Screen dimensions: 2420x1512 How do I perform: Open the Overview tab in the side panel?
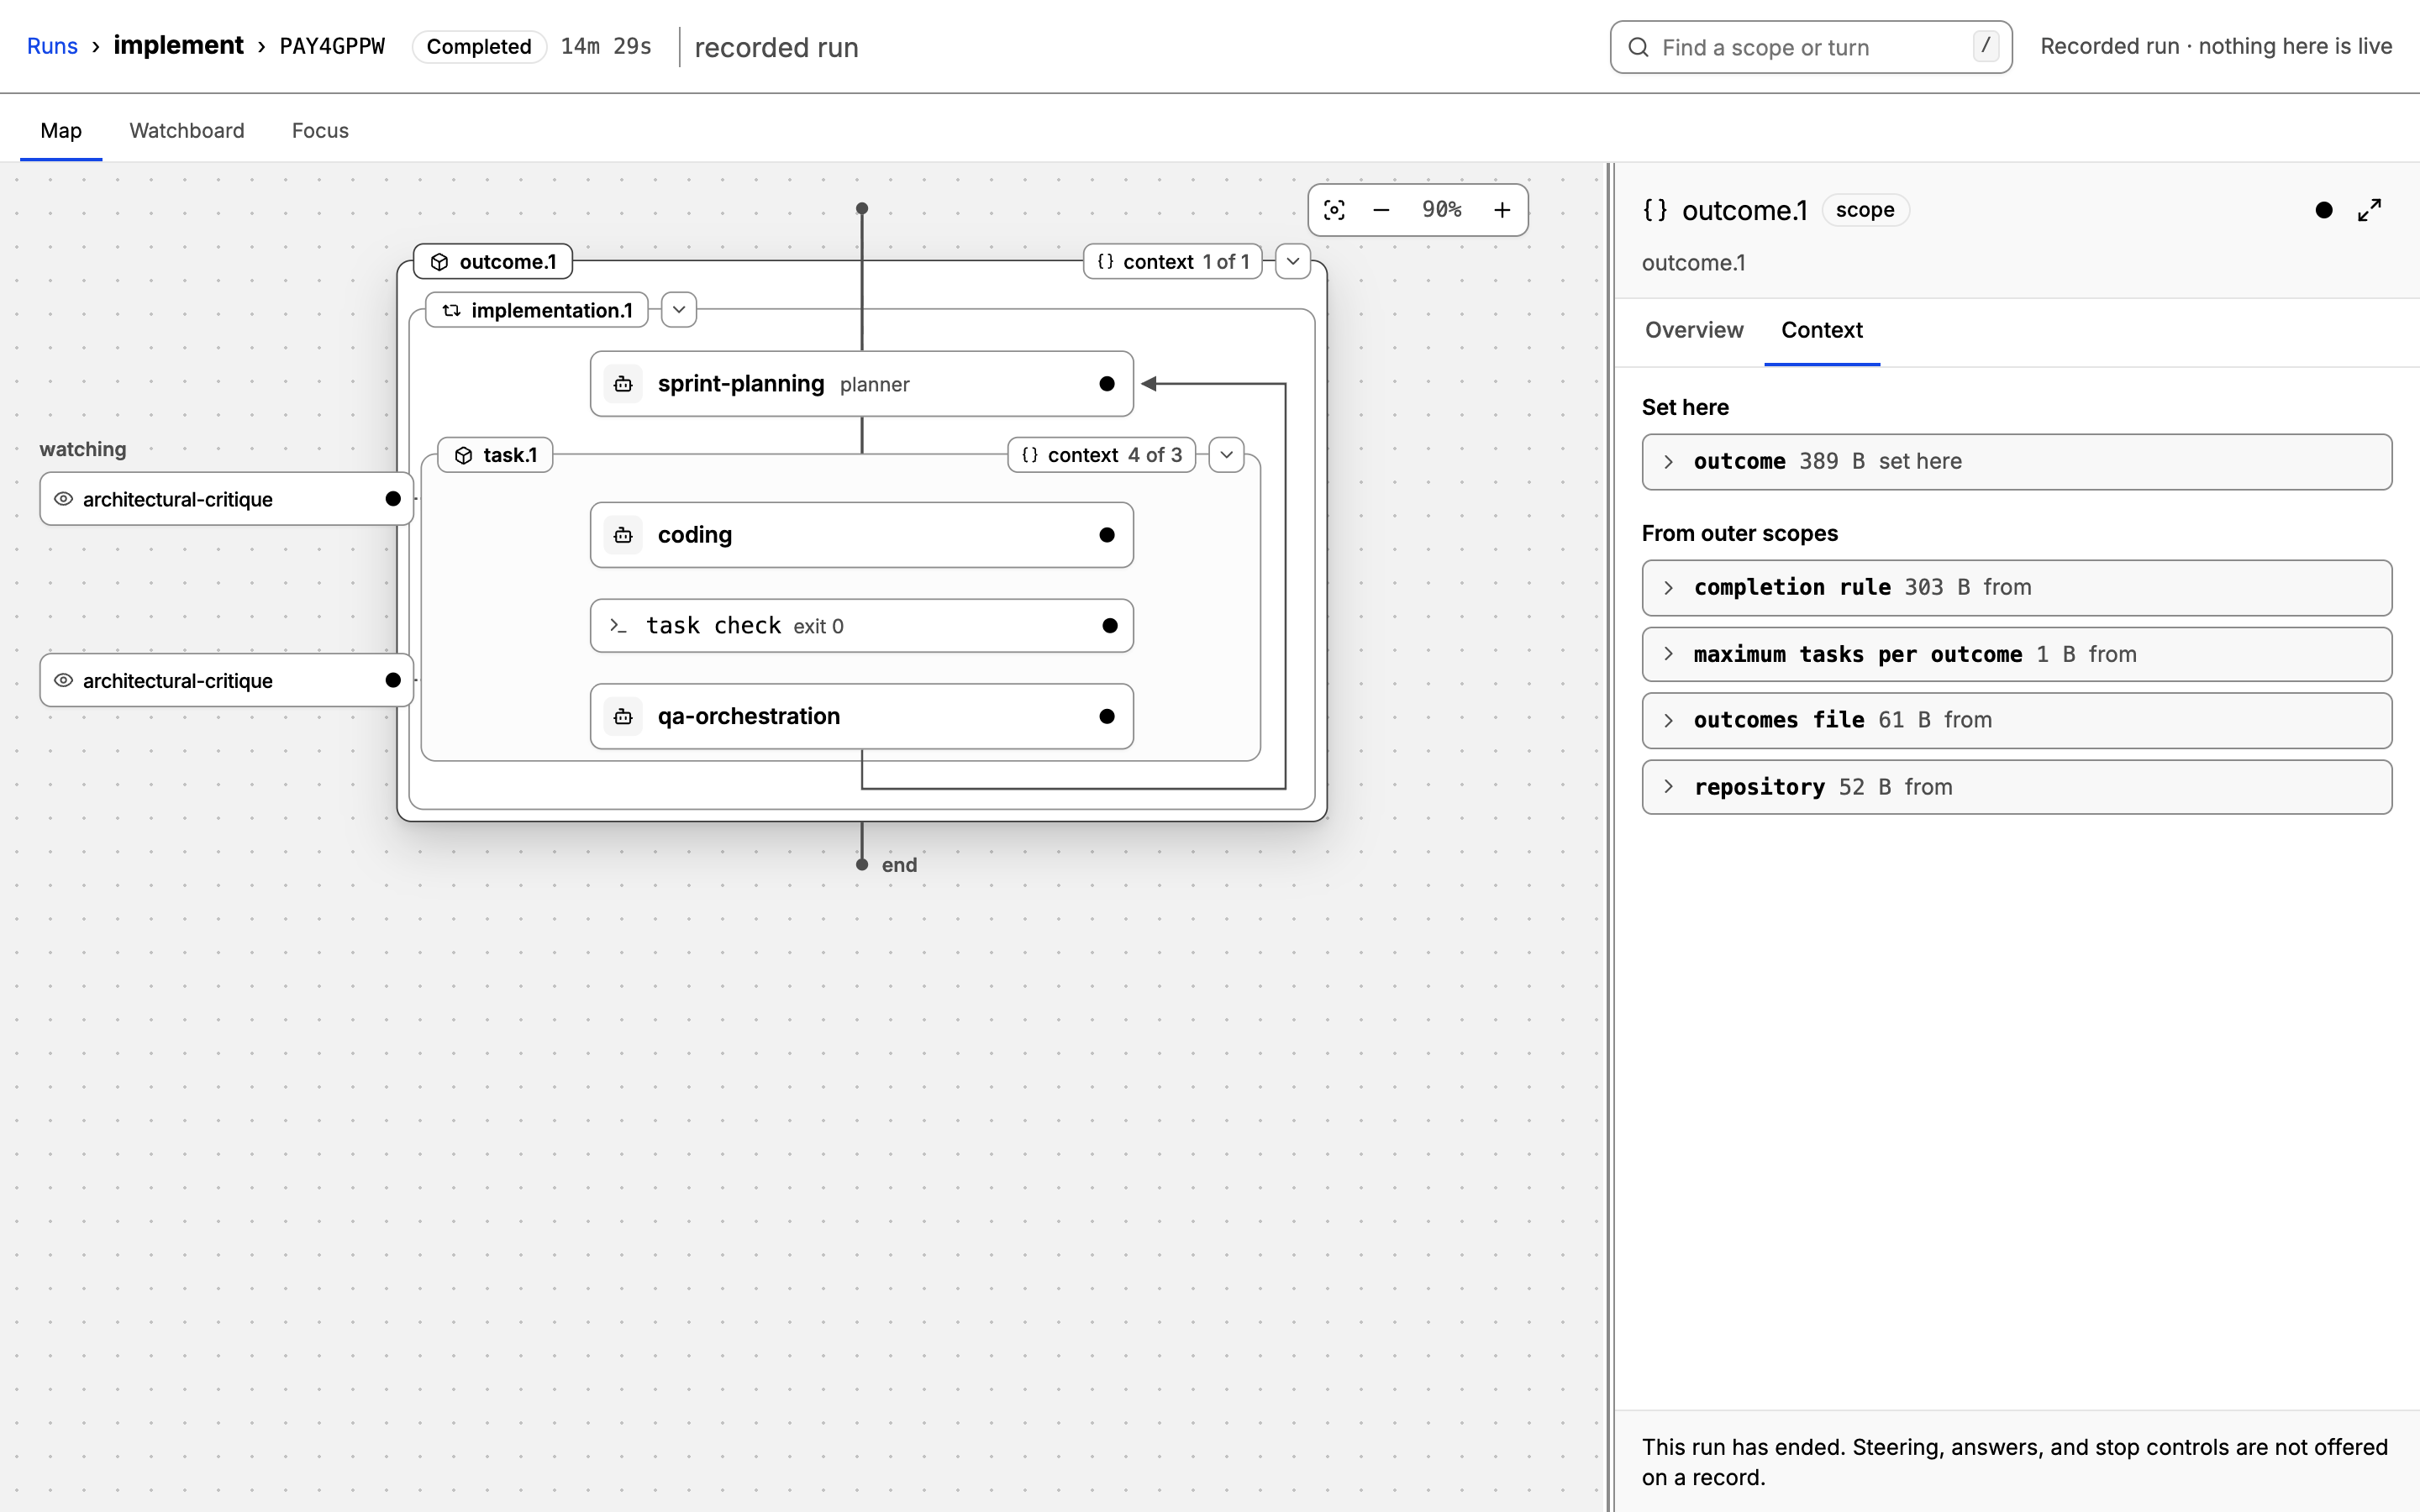coord(1694,330)
